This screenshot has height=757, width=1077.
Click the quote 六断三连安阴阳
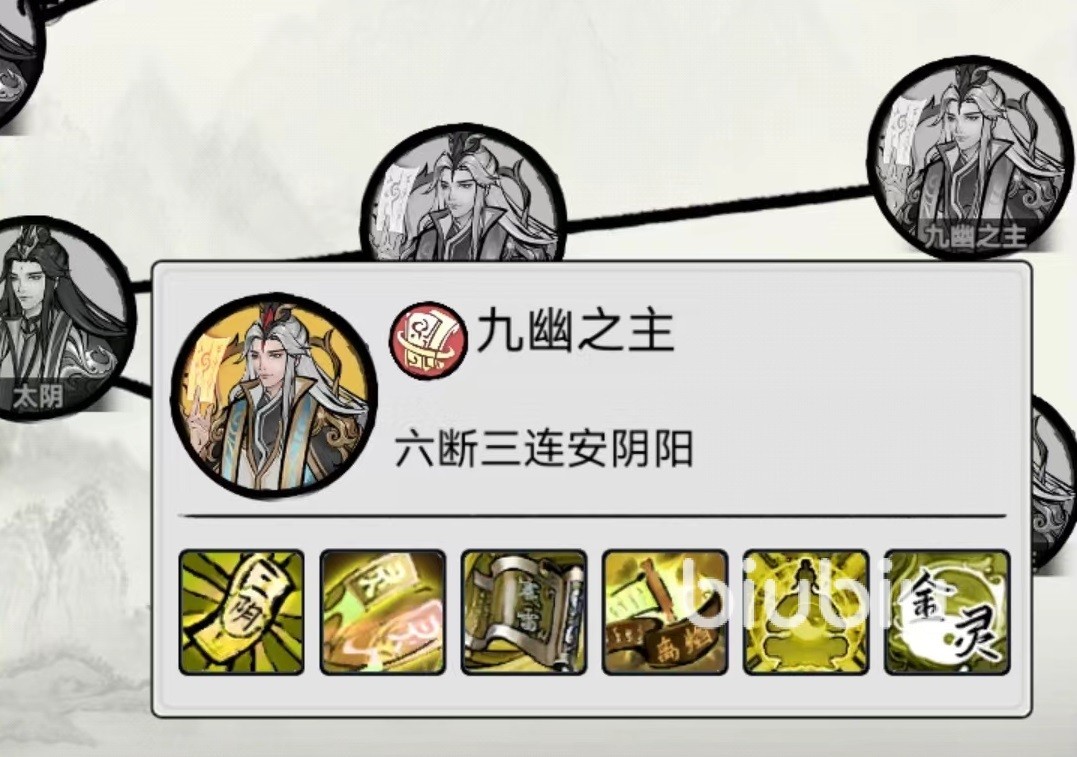click(544, 449)
